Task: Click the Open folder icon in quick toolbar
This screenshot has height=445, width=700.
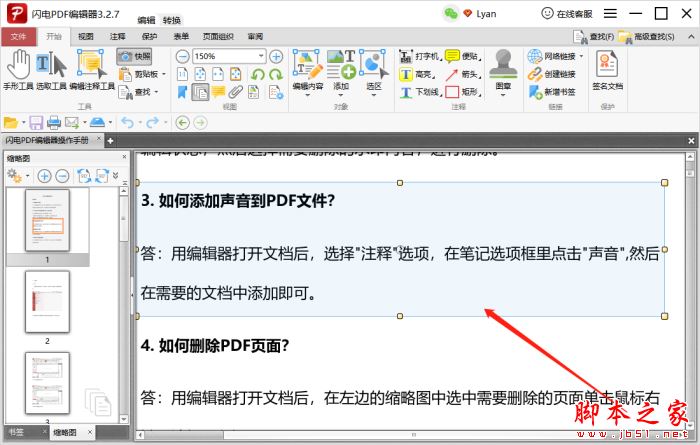Action: pyautogui.click(x=11, y=122)
